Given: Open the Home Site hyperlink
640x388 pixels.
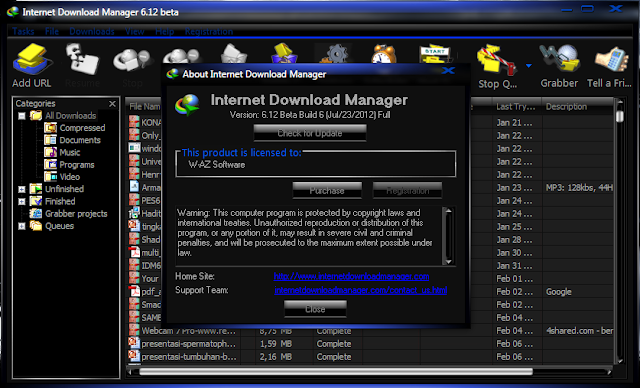Looking at the screenshot, I should click(351, 276).
